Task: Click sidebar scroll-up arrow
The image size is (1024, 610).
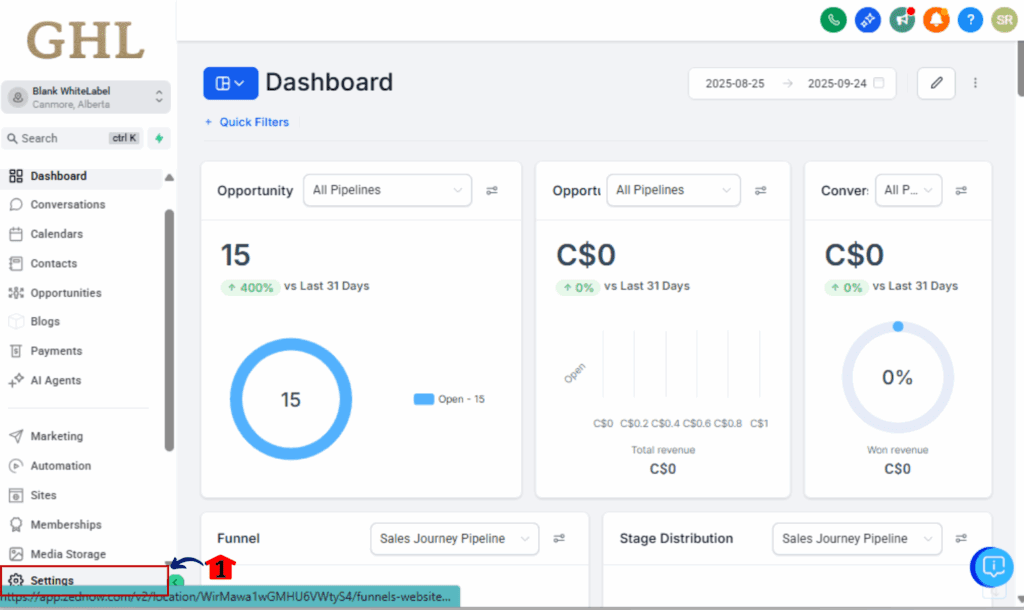Action: (x=169, y=177)
